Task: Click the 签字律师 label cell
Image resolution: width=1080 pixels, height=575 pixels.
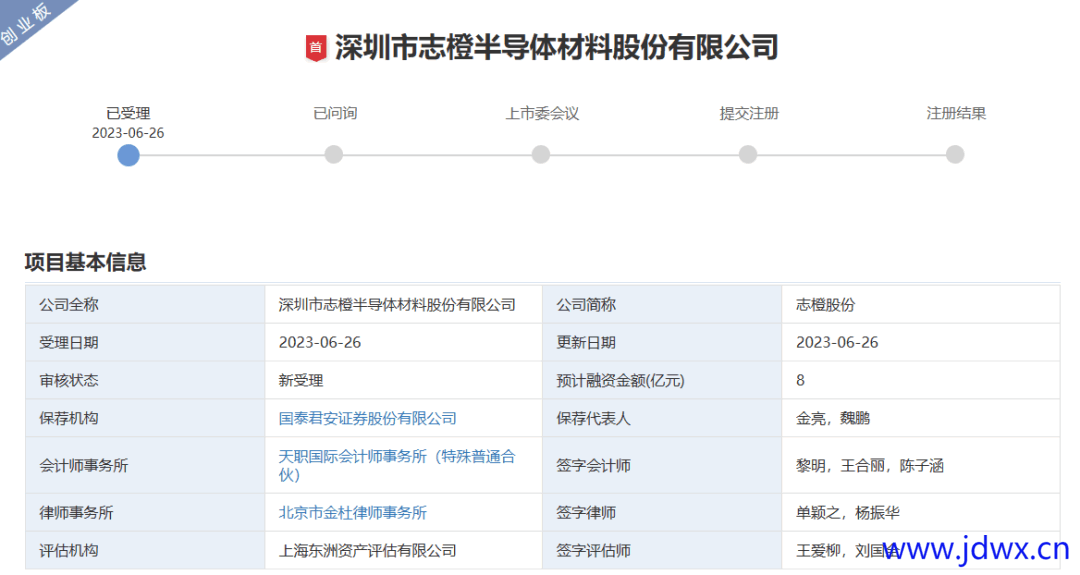Action: pos(662,512)
